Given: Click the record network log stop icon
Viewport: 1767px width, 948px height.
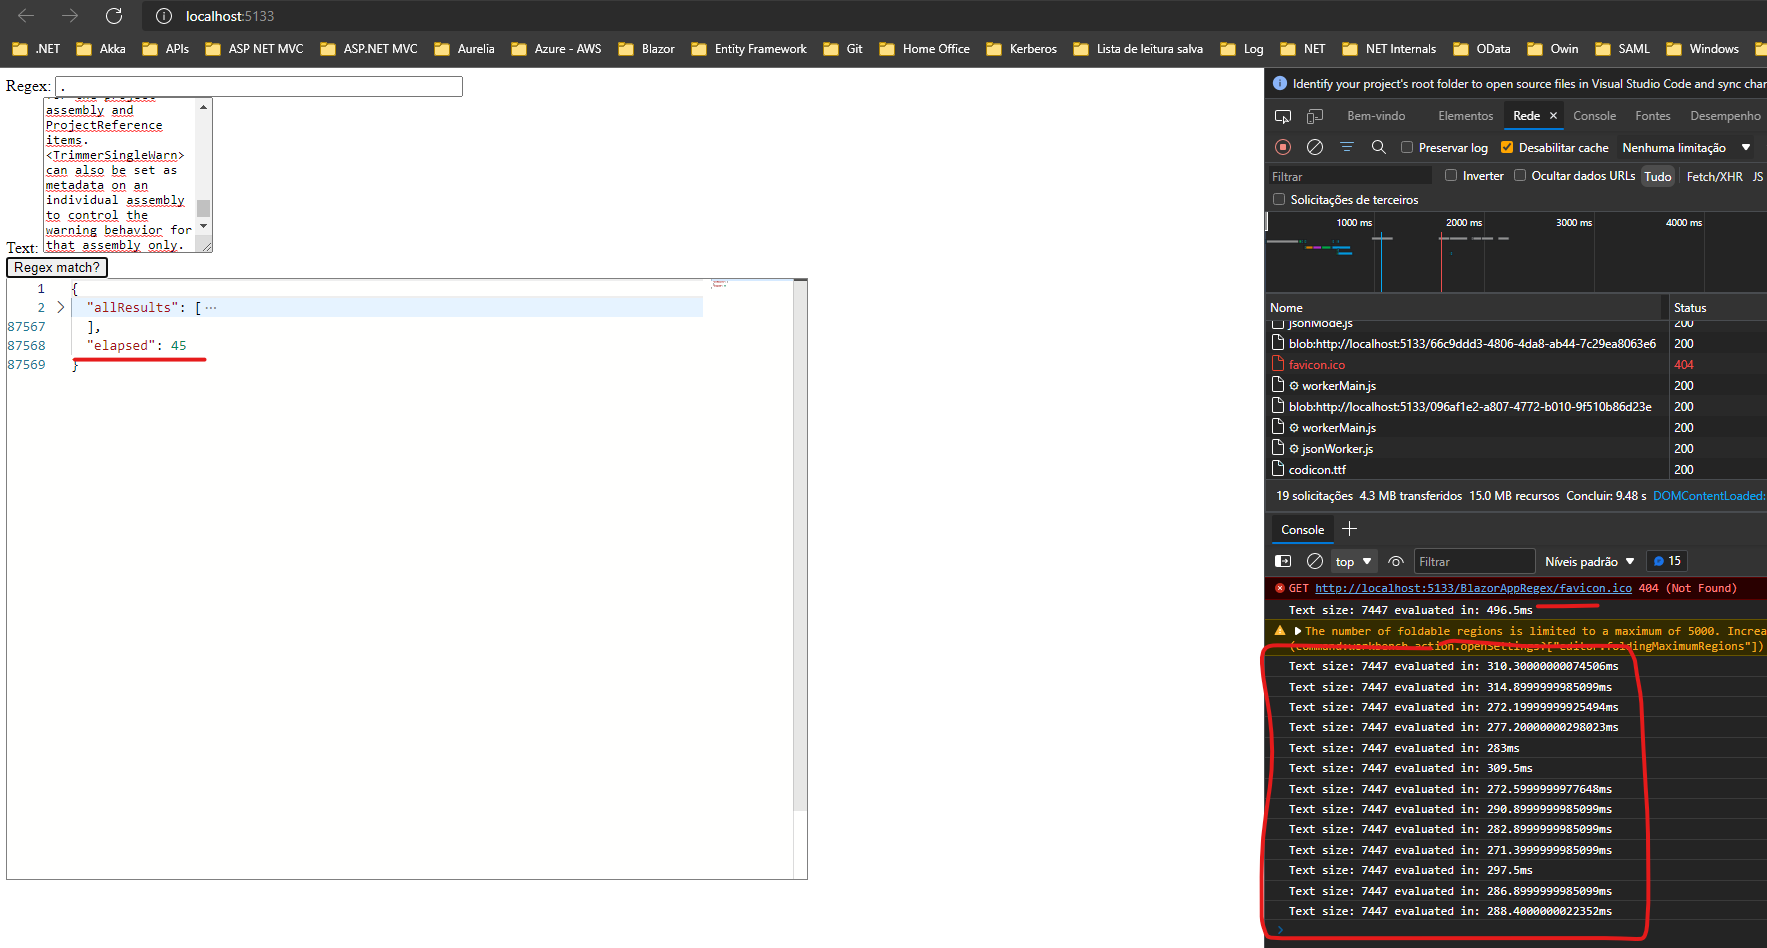Looking at the screenshot, I should 1283,147.
